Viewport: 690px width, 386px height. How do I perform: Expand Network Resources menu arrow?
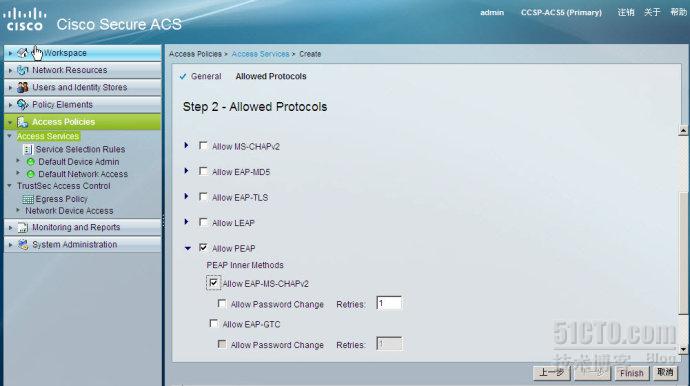tap(11, 70)
